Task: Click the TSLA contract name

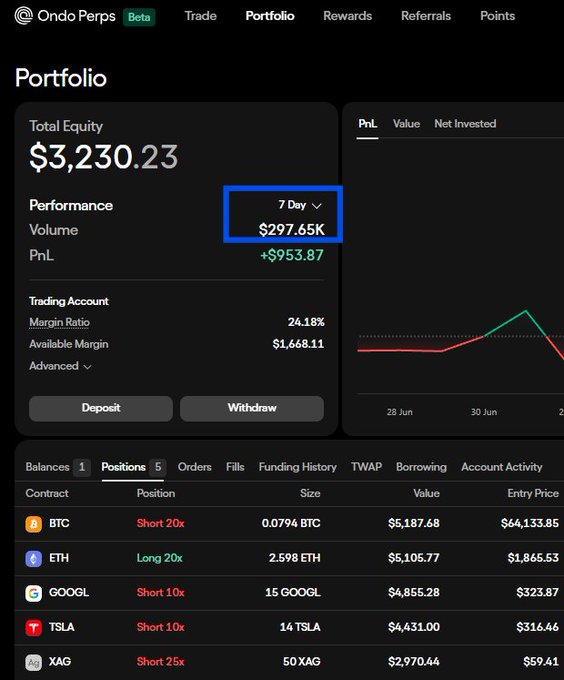Action: pyautogui.click(x=62, y=628)
